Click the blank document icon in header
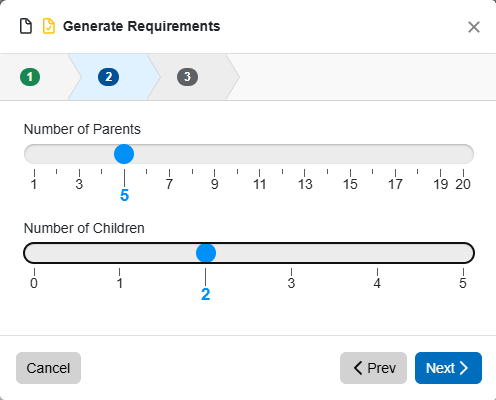 point(26,26)
